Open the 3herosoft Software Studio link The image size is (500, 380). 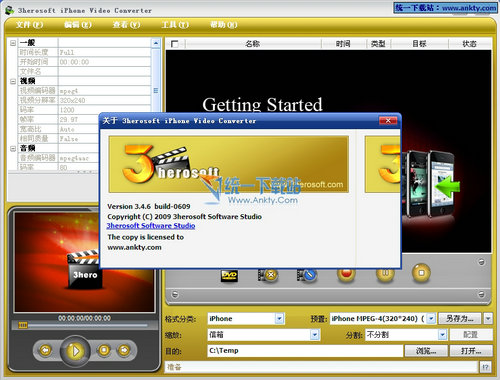tap(151, 226)
